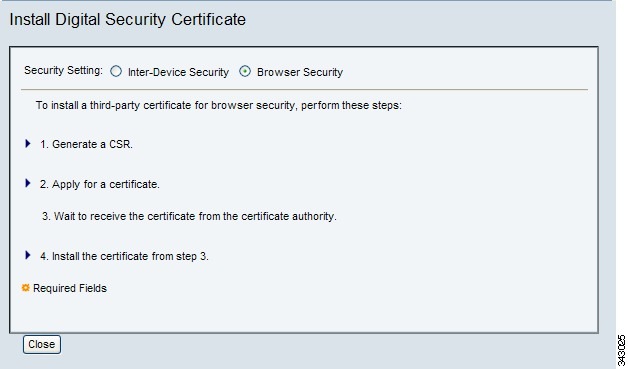Screen dimensions: 628x369
Task: Click the Install Digital Security Certificate heading
Action: click(x=127, y=19)
